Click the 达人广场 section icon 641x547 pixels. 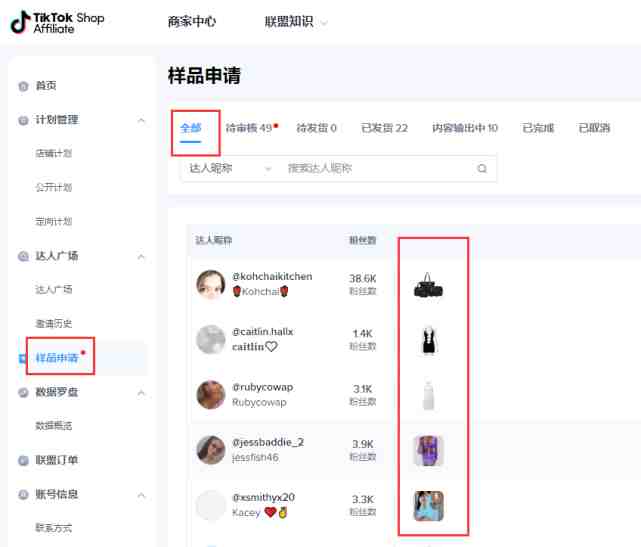23,256
